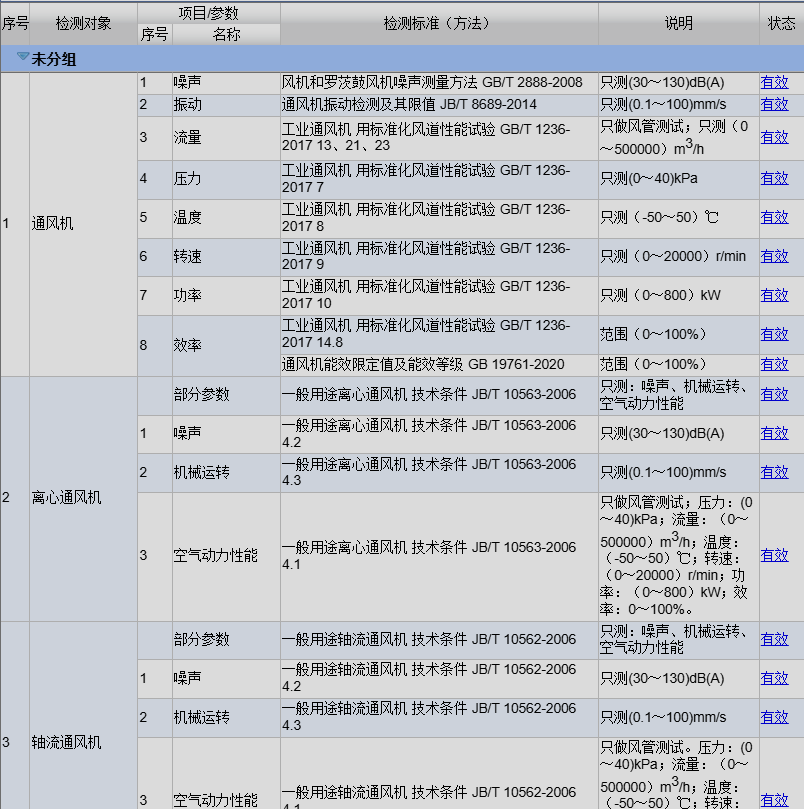Click the 说明 column header
This screenshot has height=809, width=804.
coord(678,23)
